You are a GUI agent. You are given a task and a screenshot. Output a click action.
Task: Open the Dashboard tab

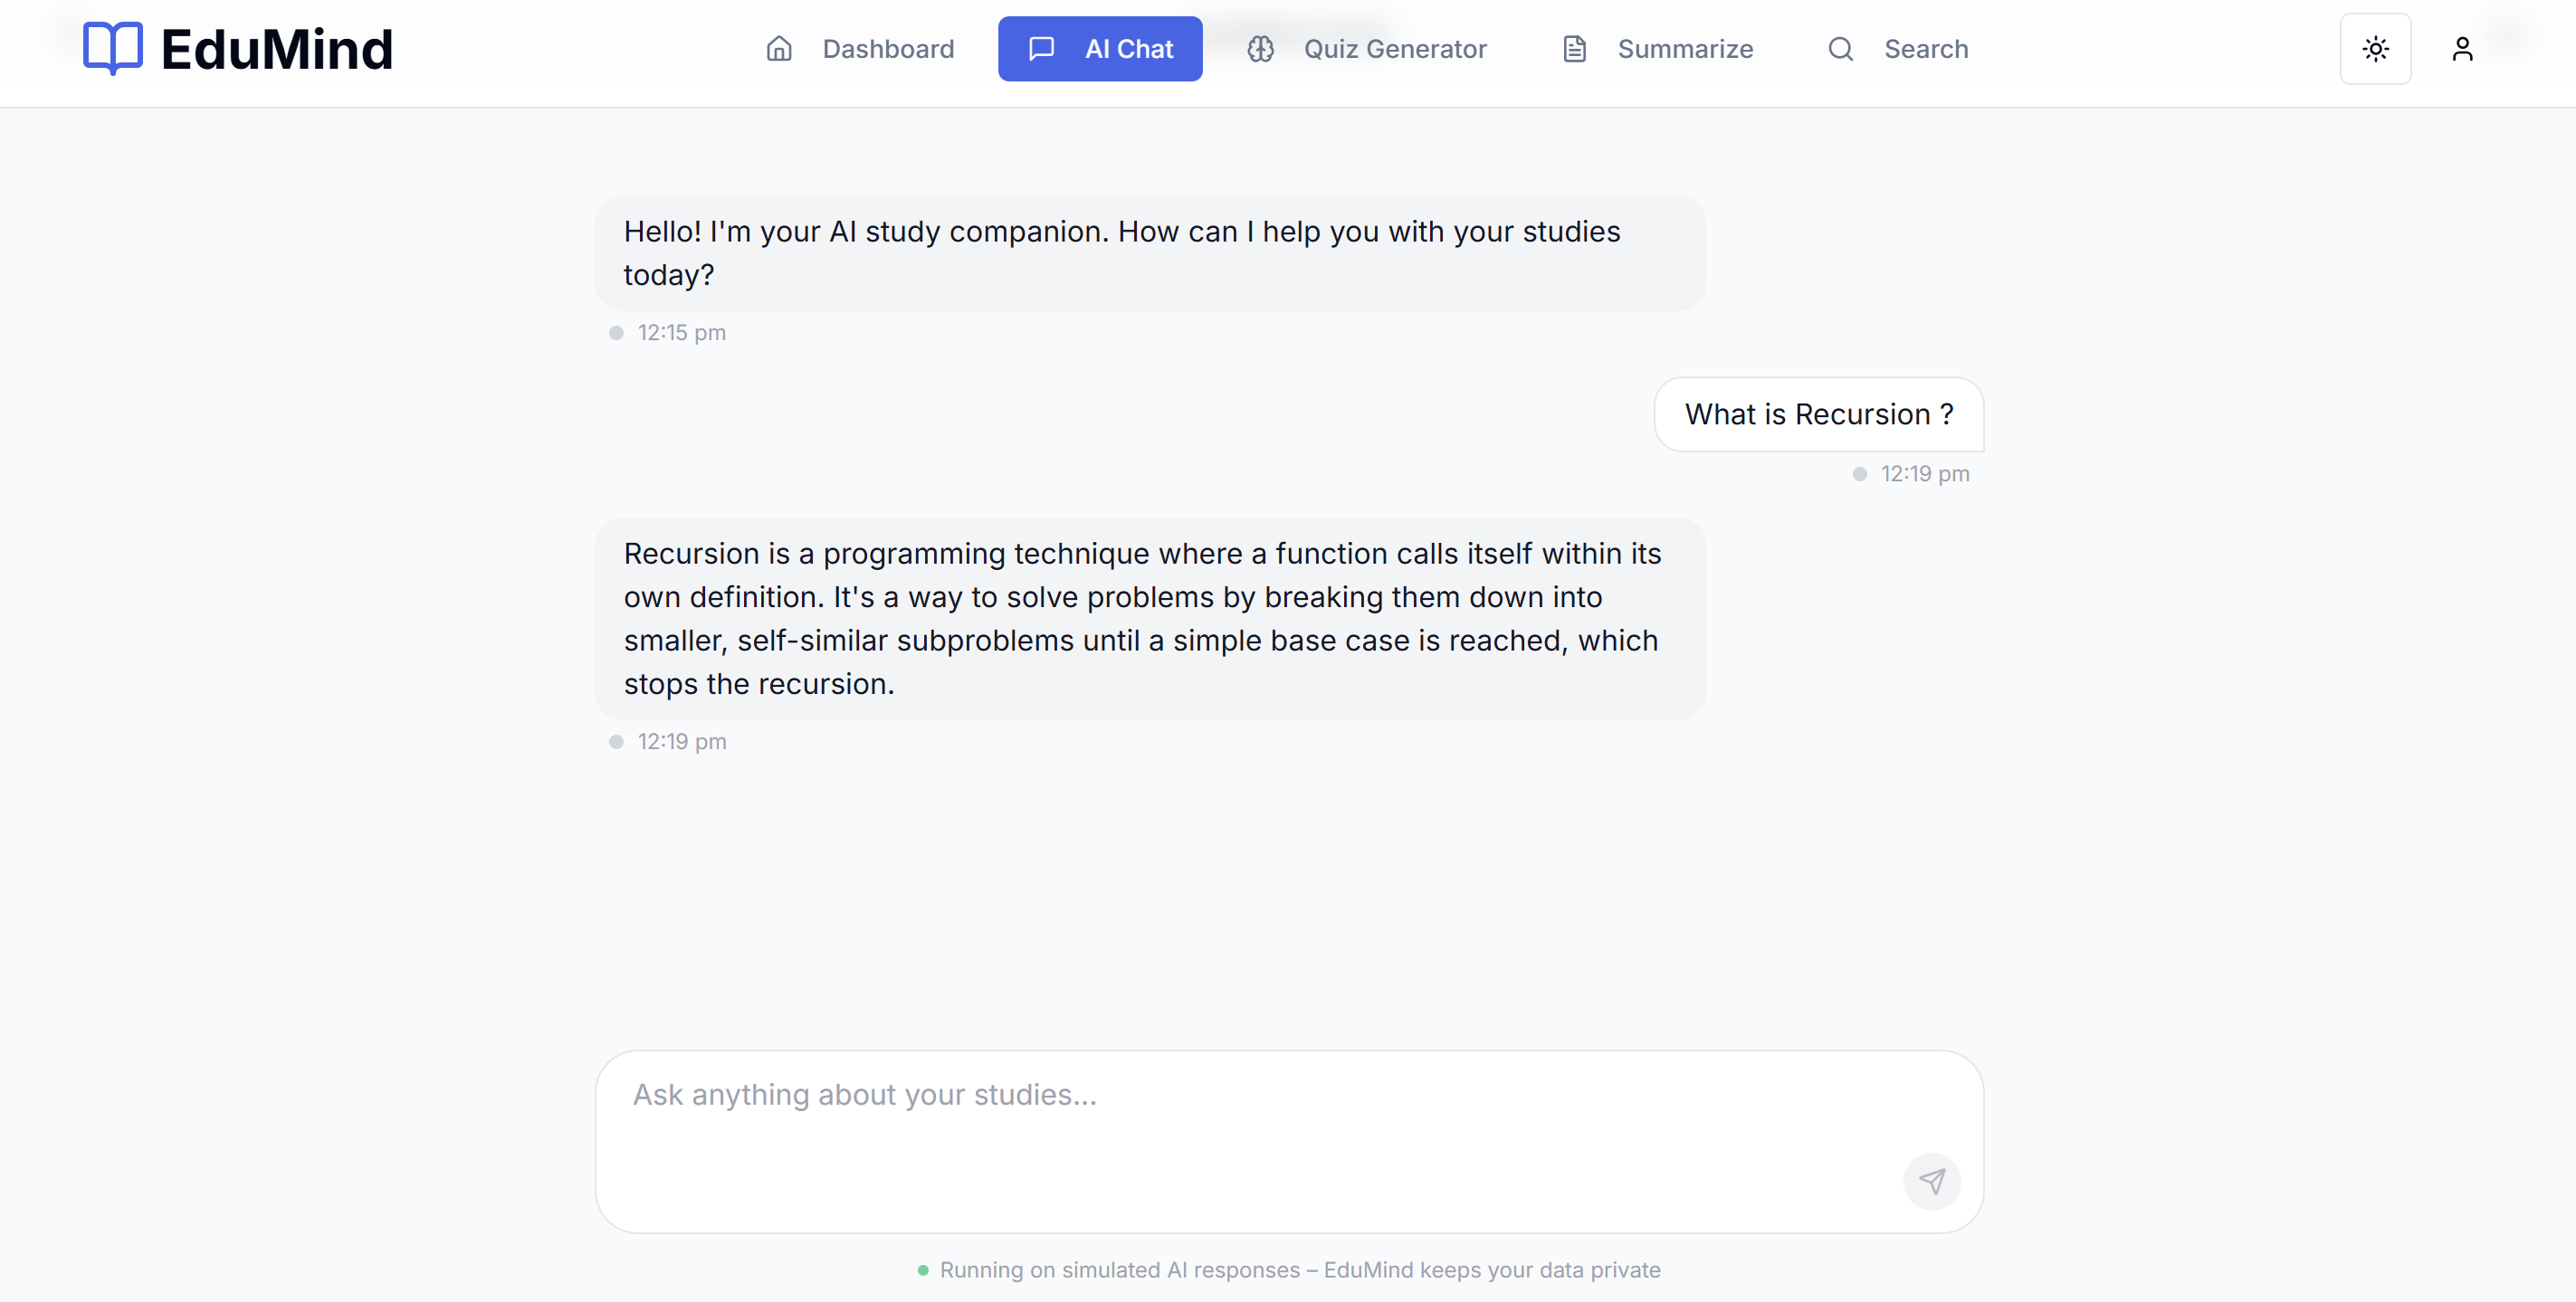coord(887,49)
